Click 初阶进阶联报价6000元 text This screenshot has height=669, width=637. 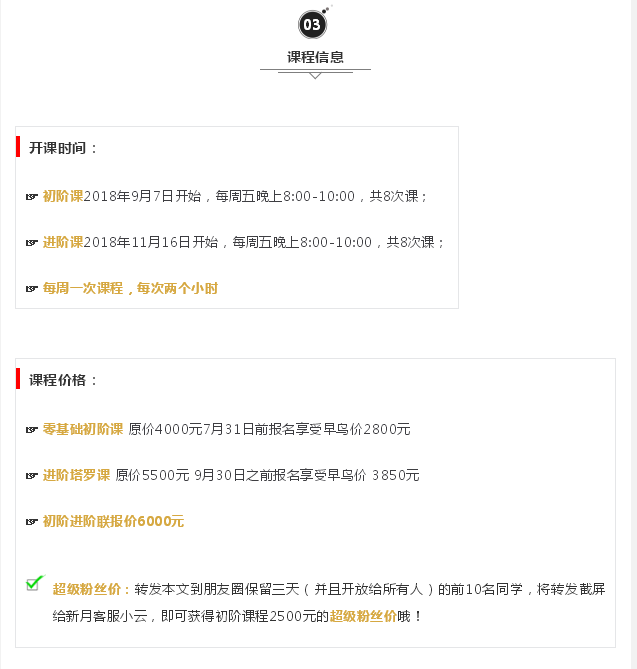pyautogui.click(x=113, y=521)
